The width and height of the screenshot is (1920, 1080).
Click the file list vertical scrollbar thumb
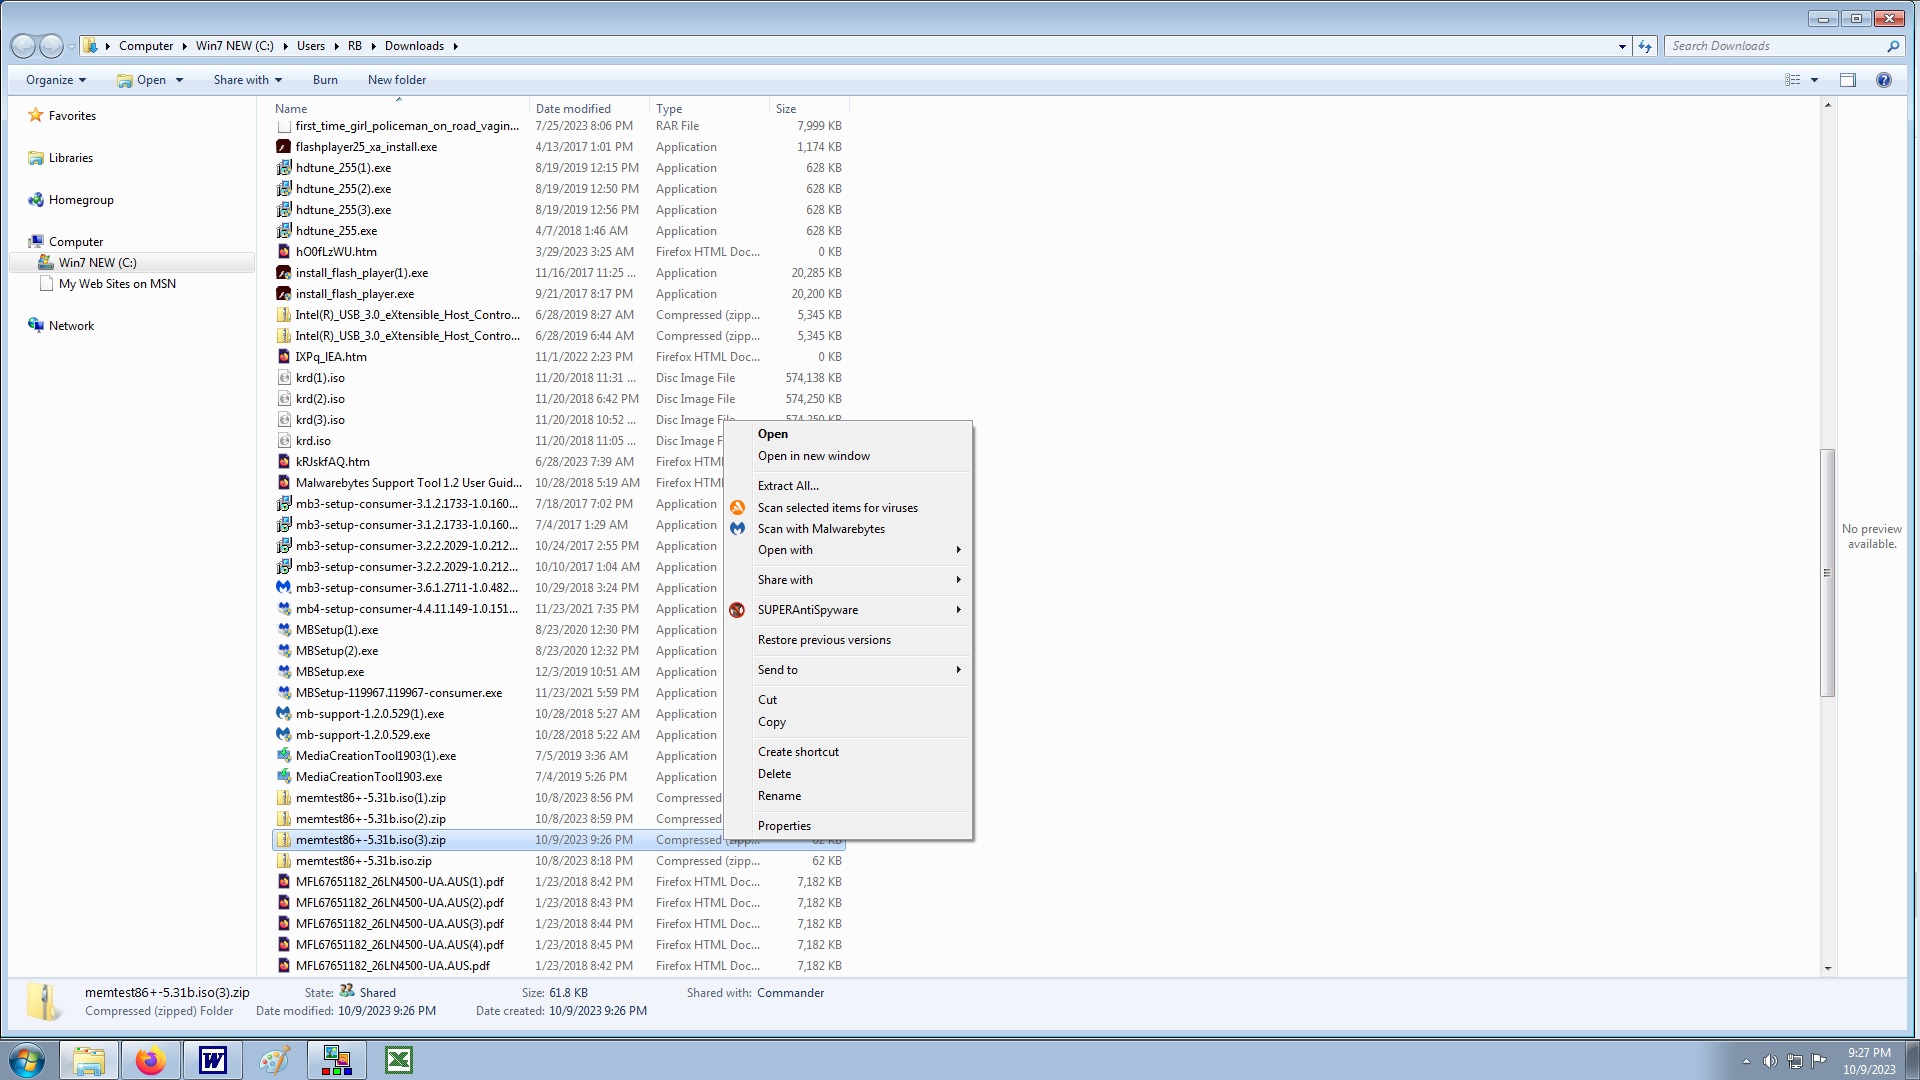pyautogui.click(x=1827, y=572)
